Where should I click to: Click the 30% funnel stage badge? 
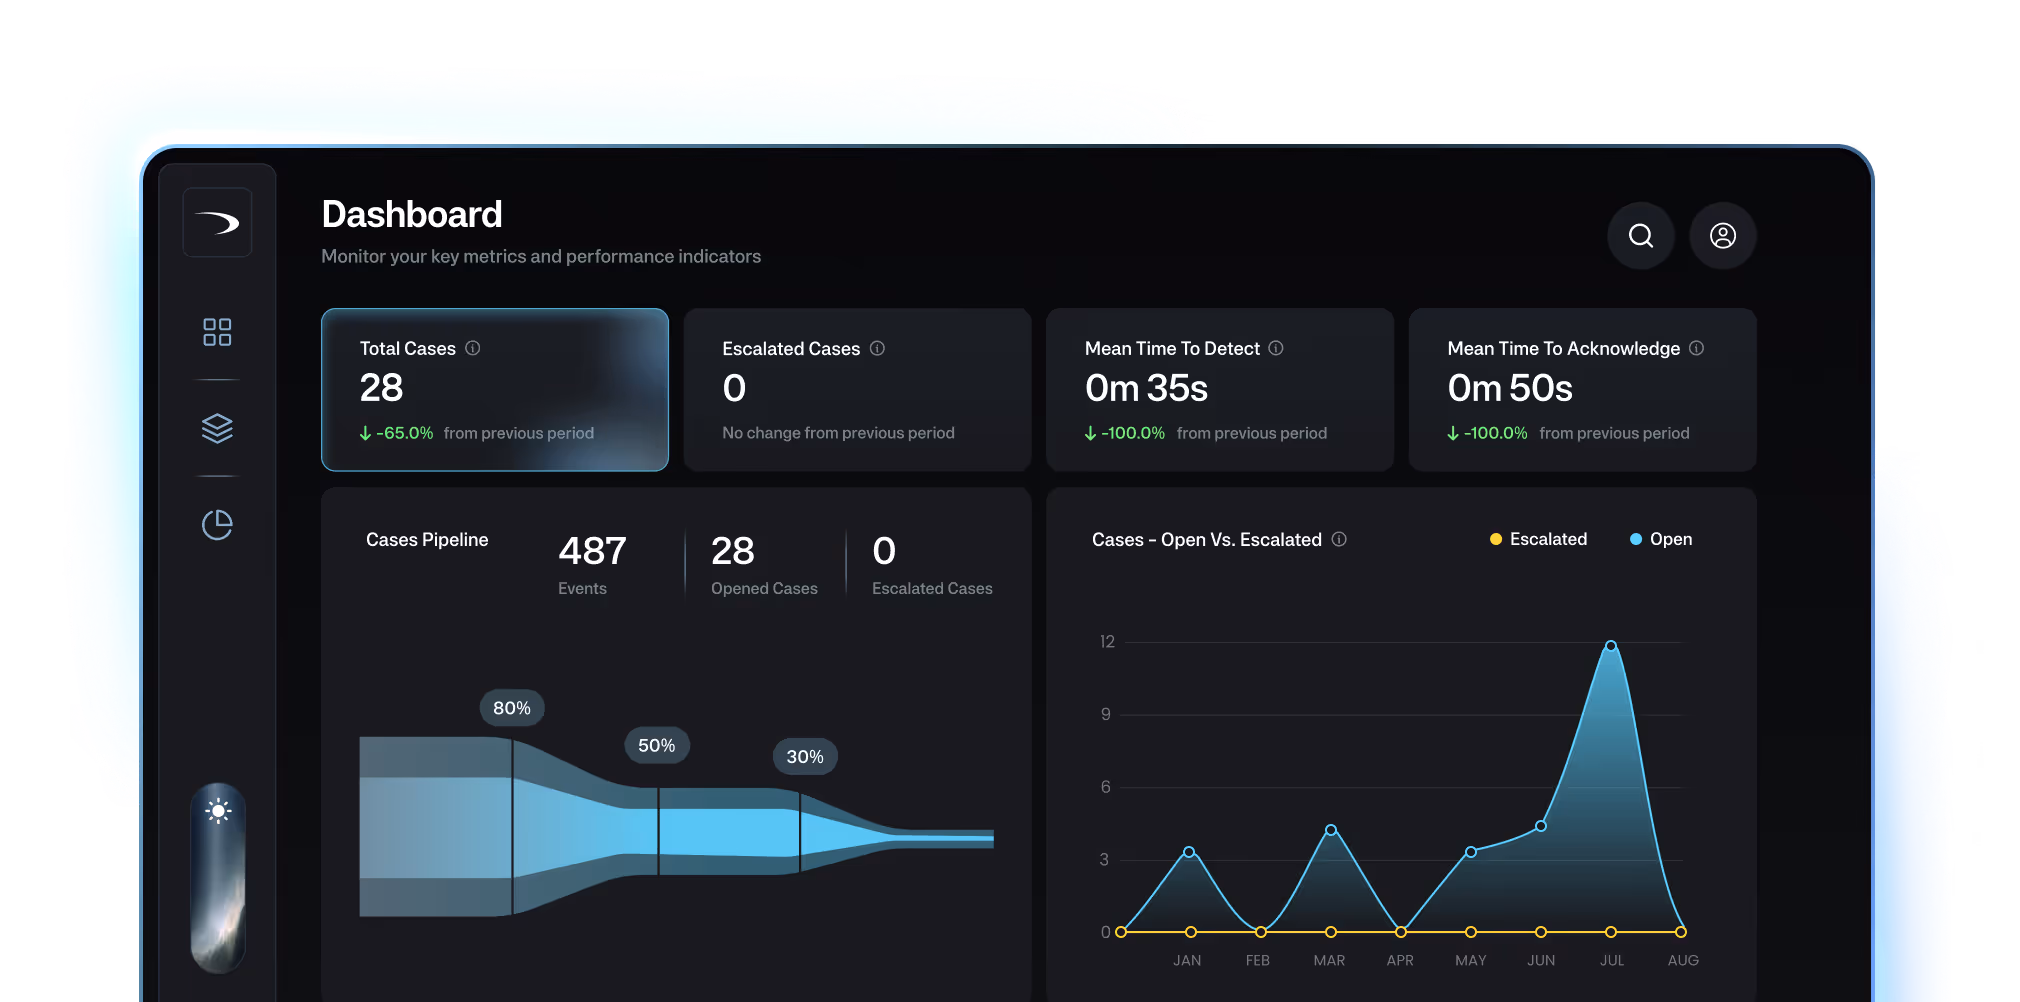pos(805,757)
